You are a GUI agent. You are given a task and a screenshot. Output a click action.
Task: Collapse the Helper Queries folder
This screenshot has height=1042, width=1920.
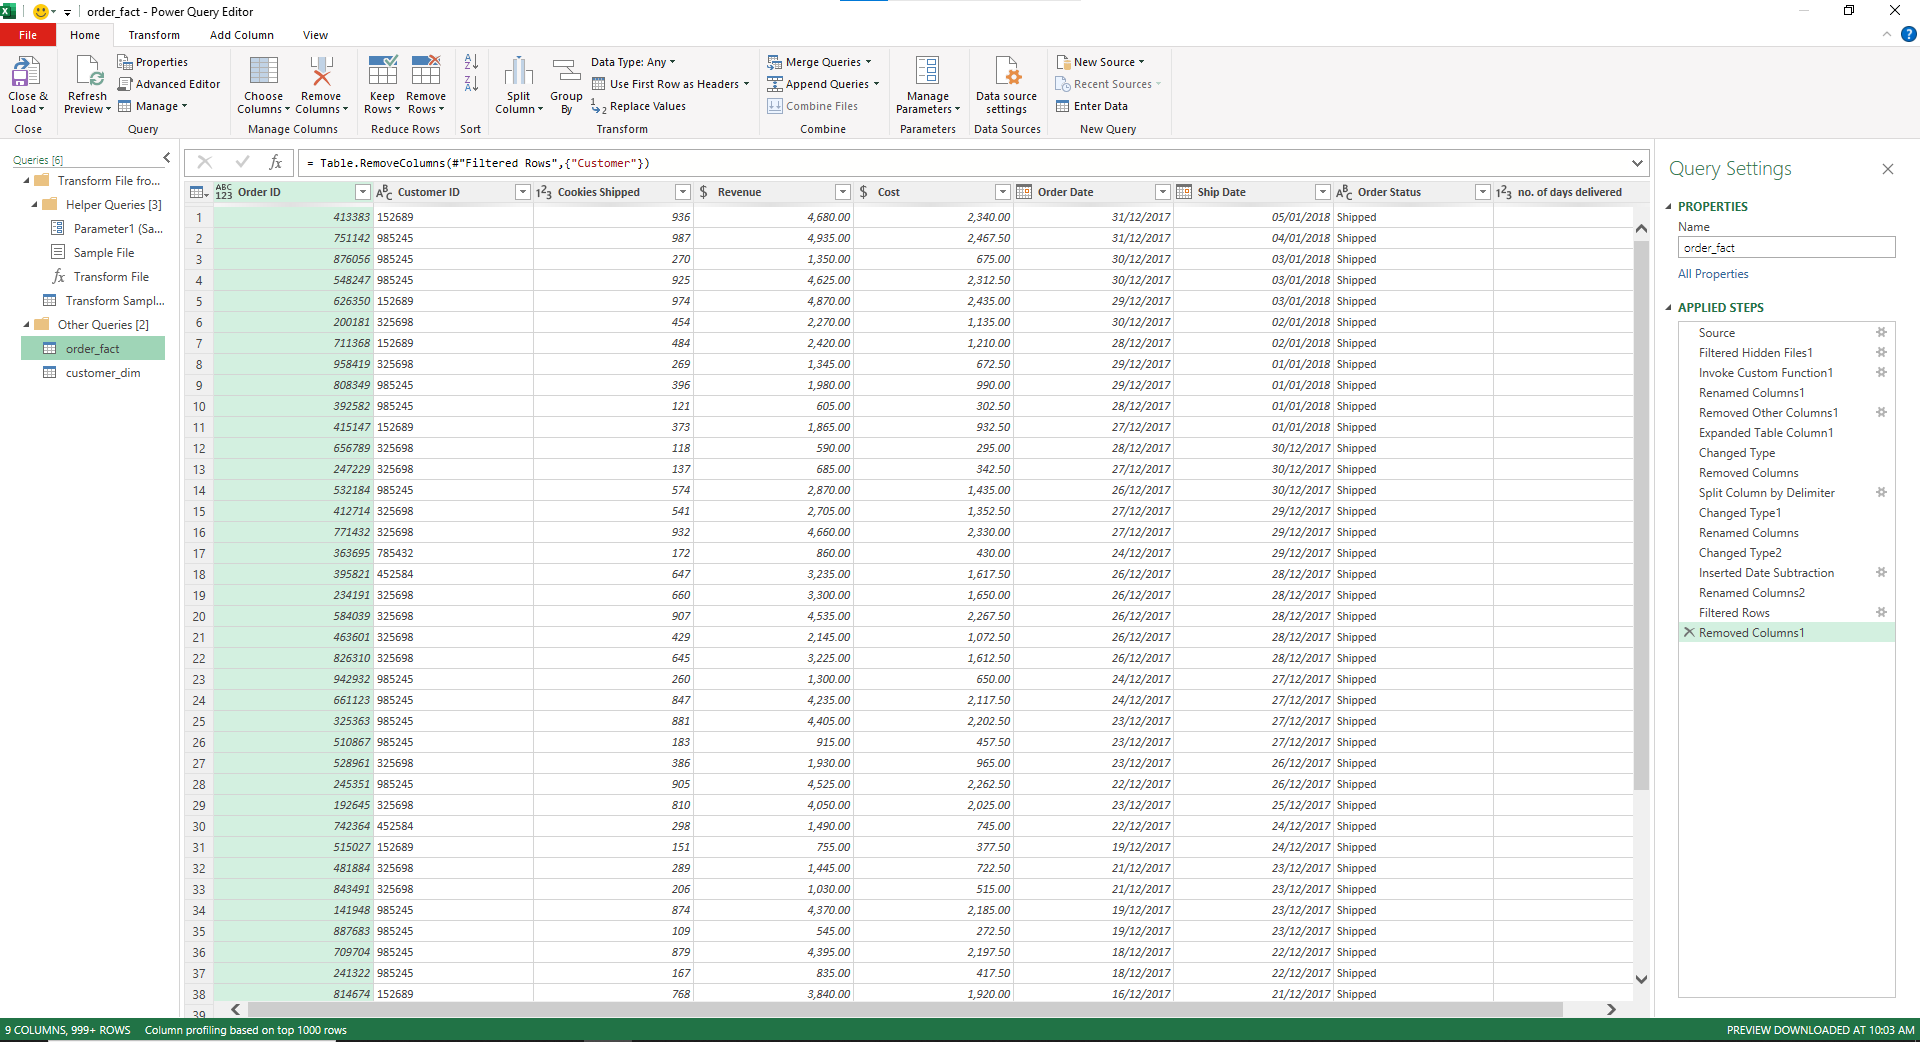[35, 205]
